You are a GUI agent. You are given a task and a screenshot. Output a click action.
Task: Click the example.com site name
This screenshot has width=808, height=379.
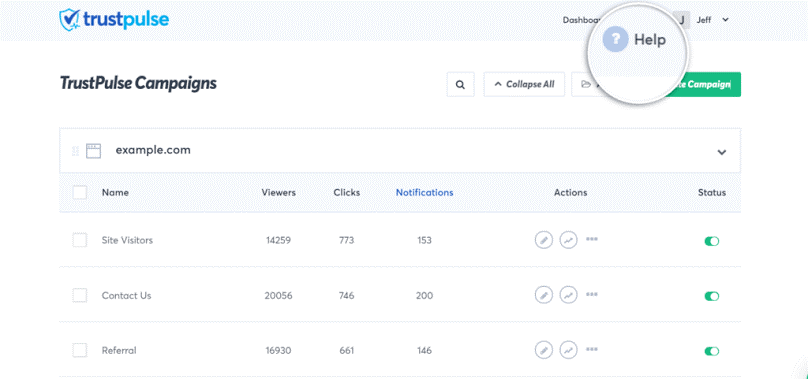[153, 150]
